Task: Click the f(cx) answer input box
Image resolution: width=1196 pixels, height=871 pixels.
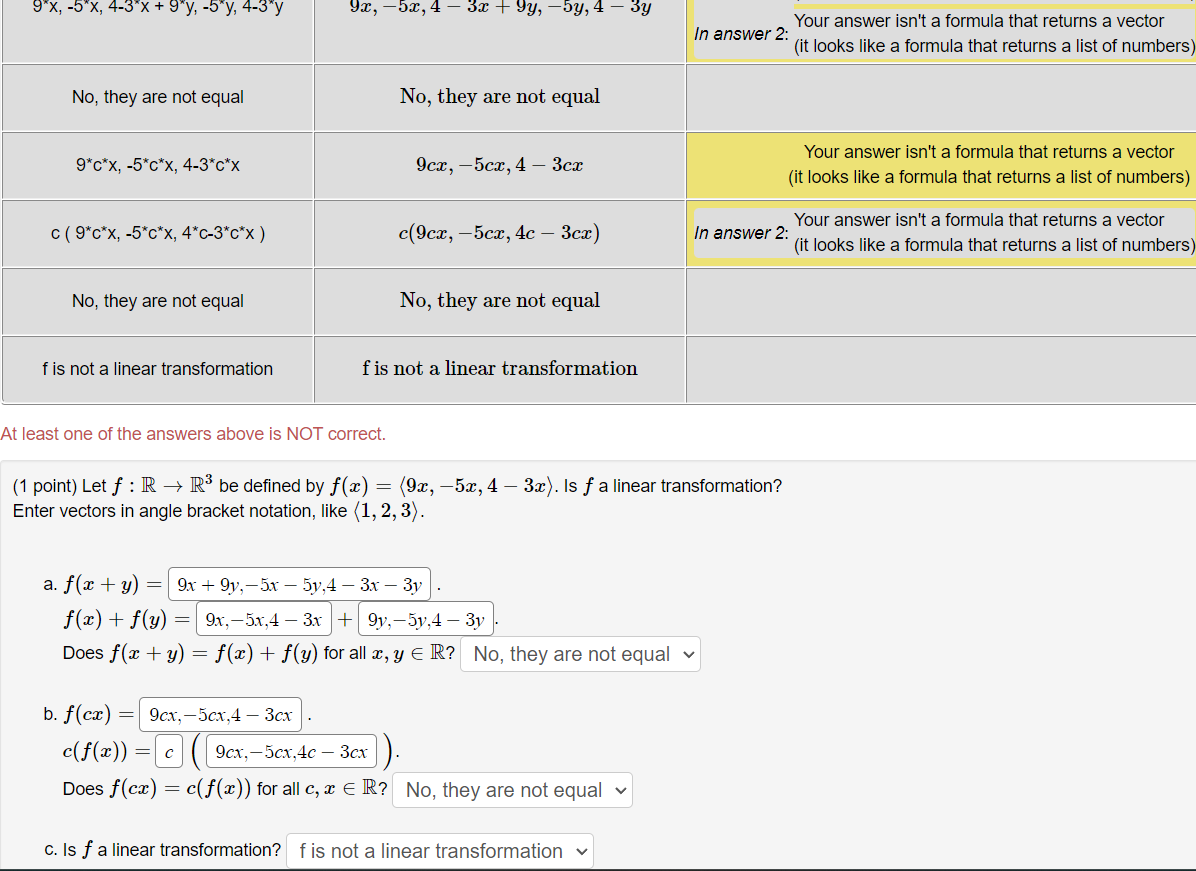Action: pyautogui.click(x=222, y=713)
